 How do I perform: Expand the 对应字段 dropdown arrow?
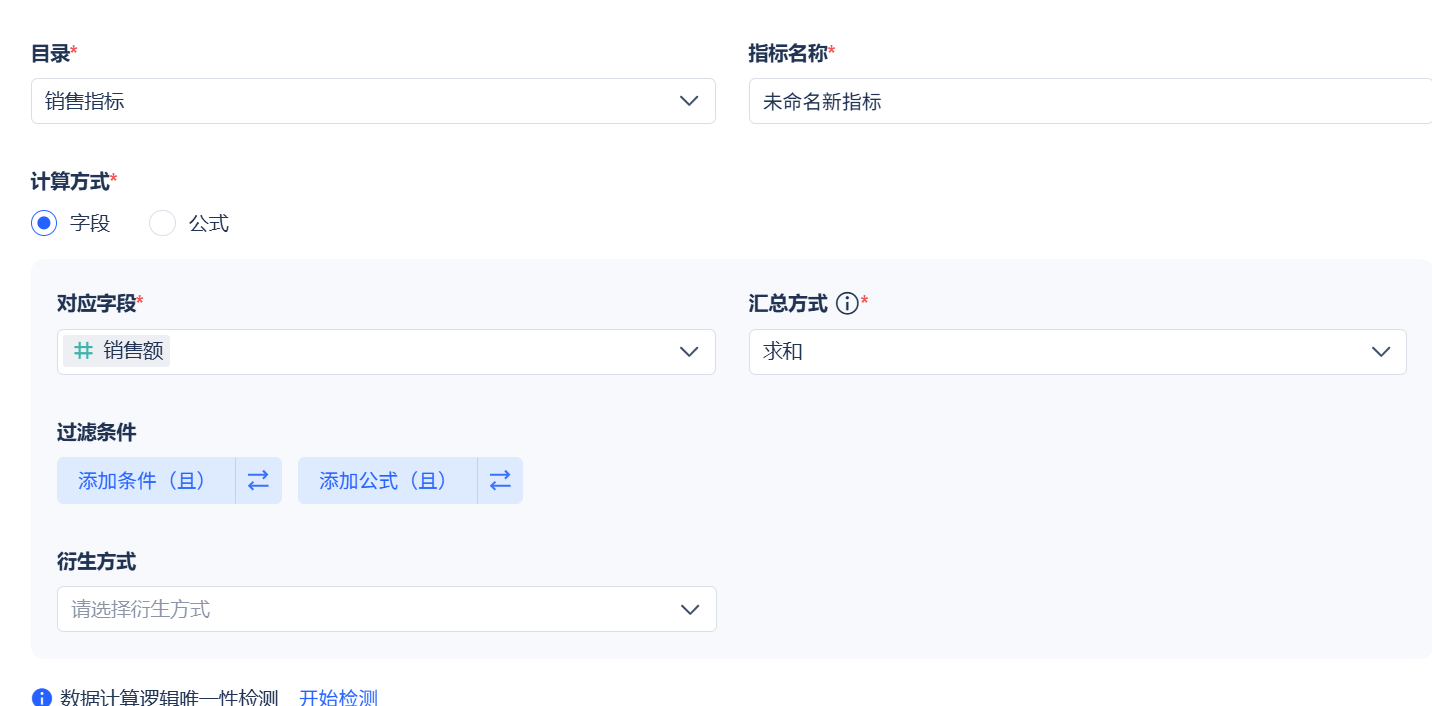[689, 352]
